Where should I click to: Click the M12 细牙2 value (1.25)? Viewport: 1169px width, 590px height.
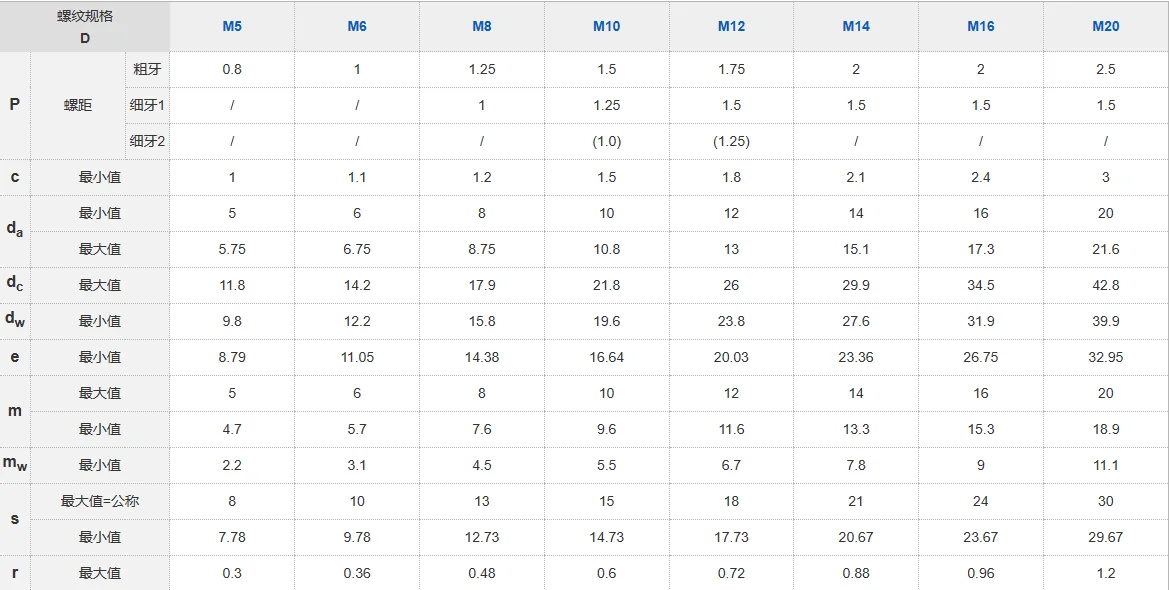(x=731, y=141)
